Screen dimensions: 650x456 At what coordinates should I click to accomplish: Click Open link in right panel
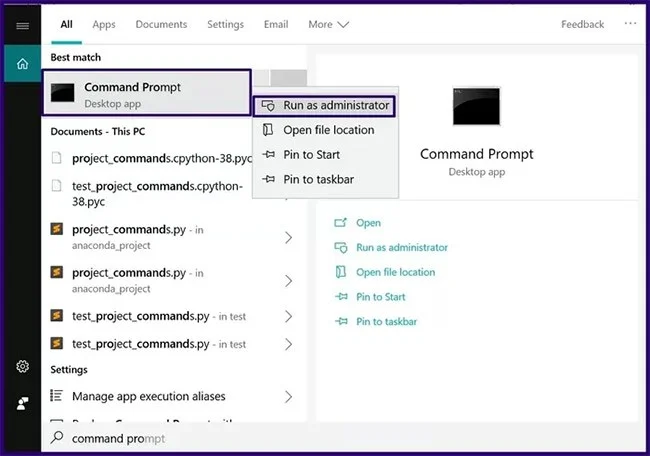(x=368, y=223)
